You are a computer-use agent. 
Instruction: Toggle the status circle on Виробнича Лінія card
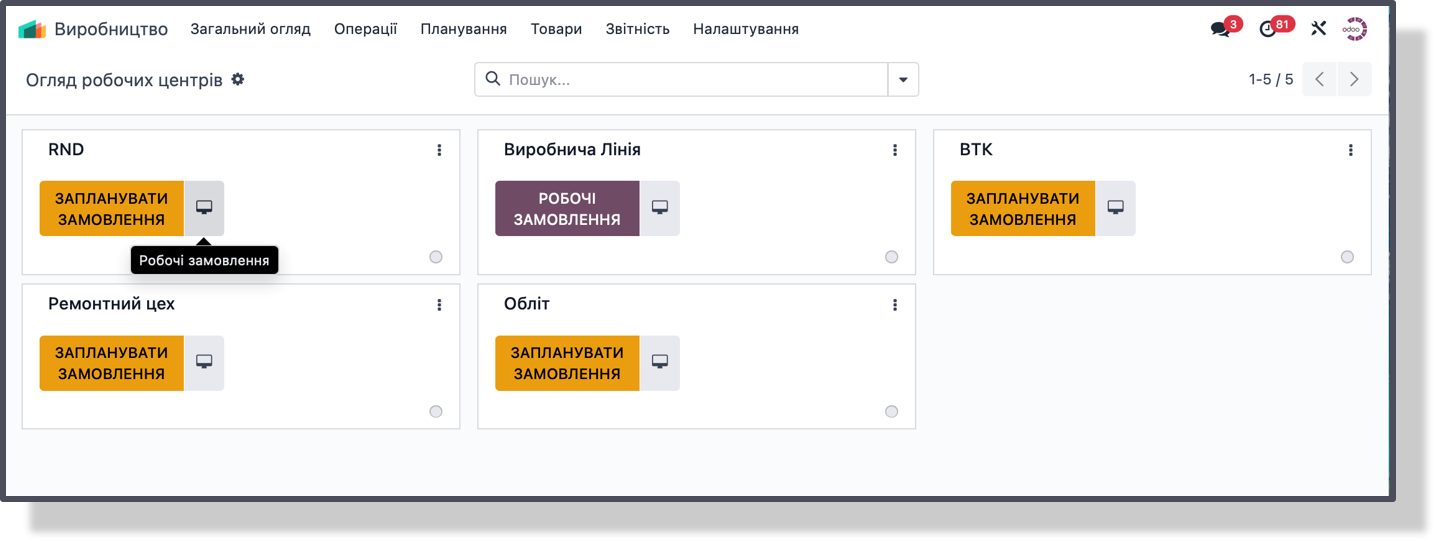892,257
